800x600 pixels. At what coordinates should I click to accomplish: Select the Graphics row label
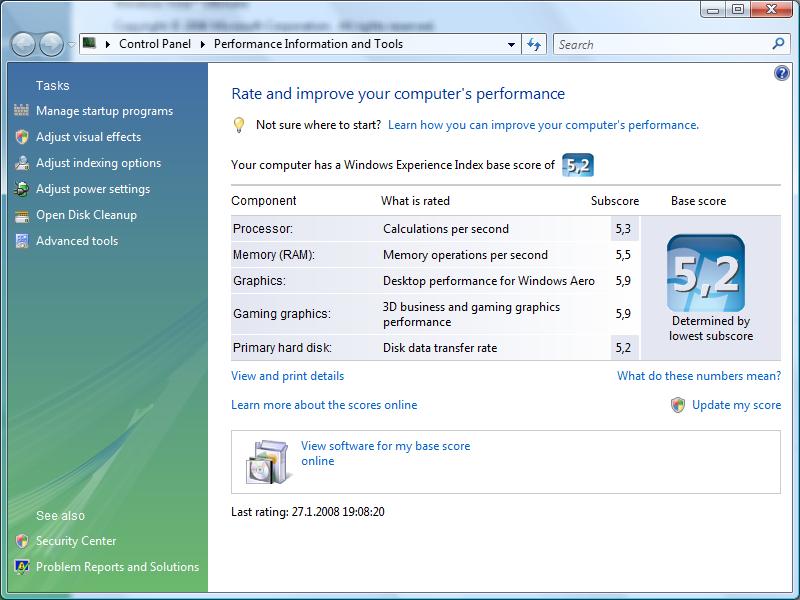tap(259, 281)
